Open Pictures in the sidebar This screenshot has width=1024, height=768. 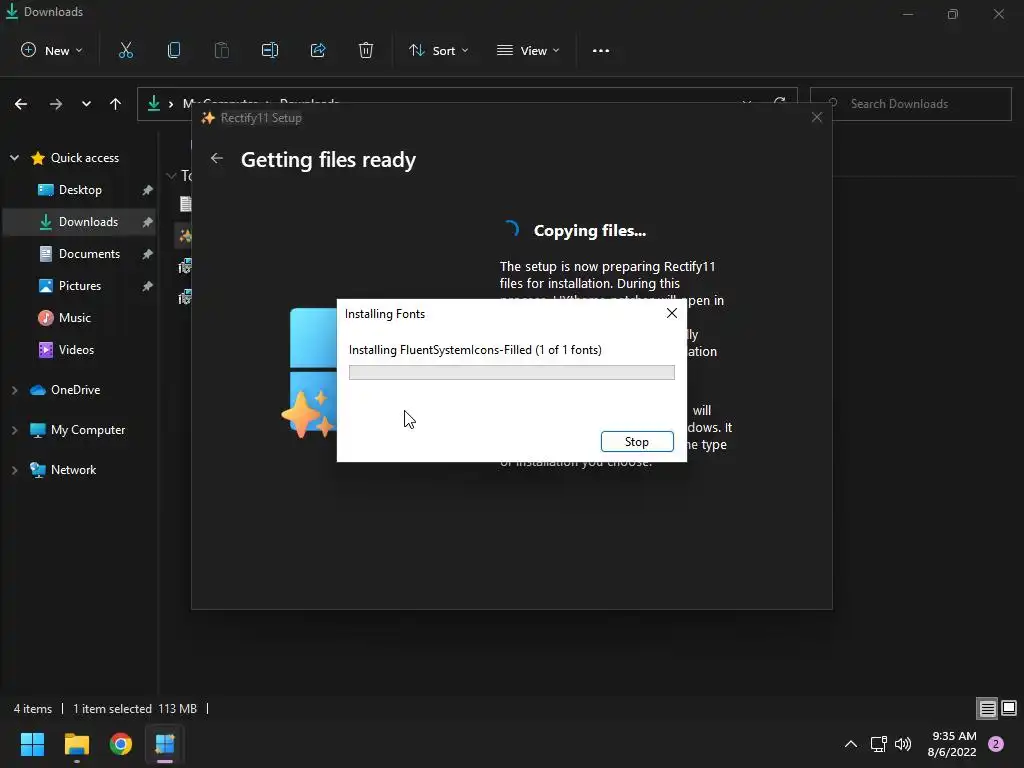coord(80,285)
